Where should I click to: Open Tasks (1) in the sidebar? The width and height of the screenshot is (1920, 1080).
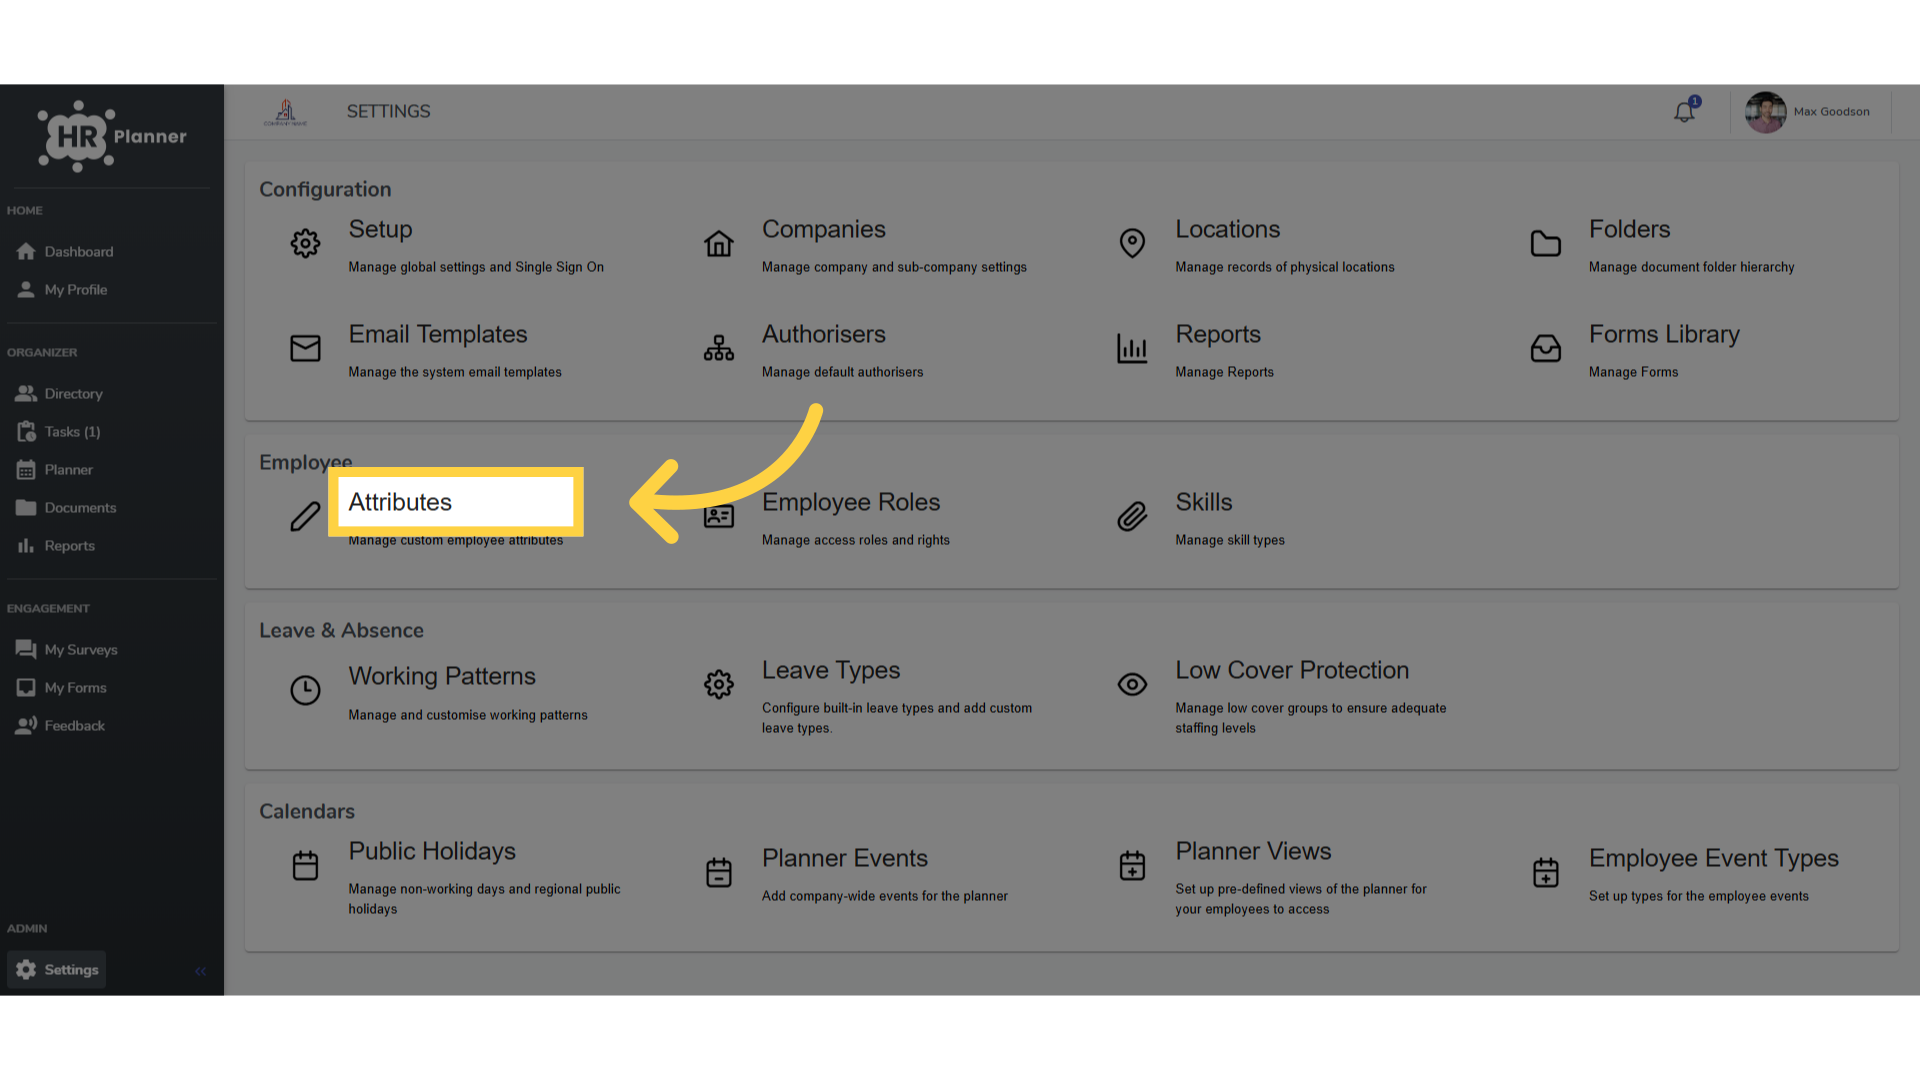click(59, 432)
